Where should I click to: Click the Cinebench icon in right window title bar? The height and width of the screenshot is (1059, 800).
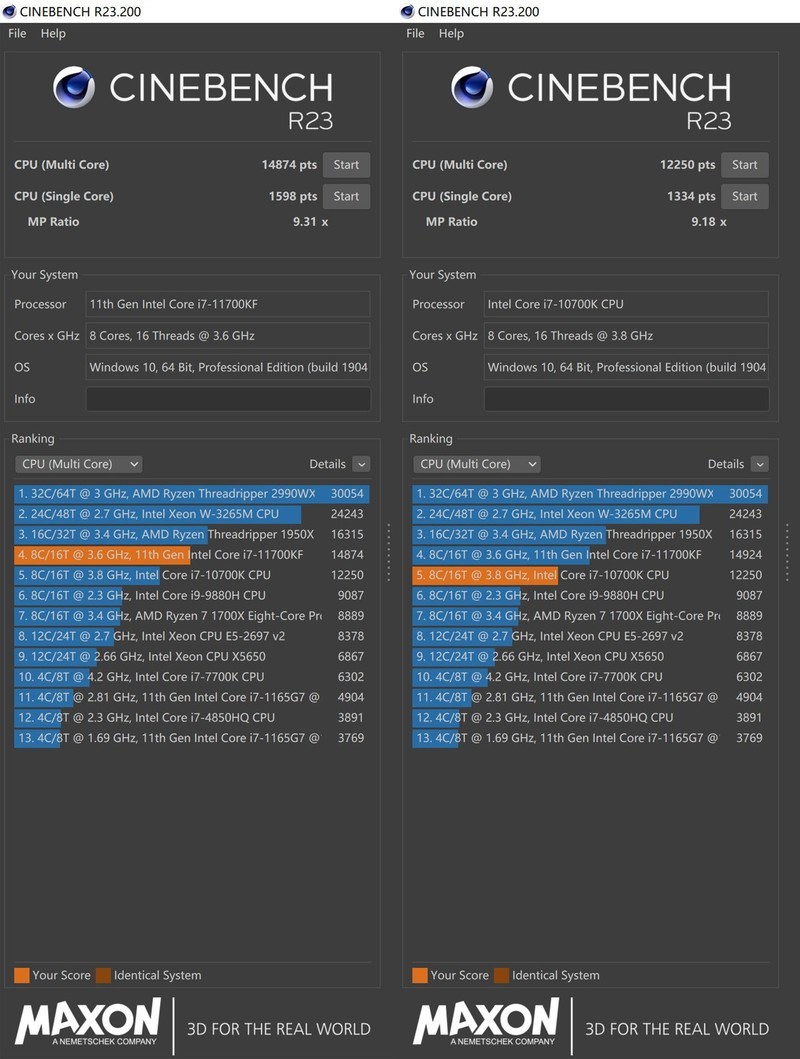point(407,11)
